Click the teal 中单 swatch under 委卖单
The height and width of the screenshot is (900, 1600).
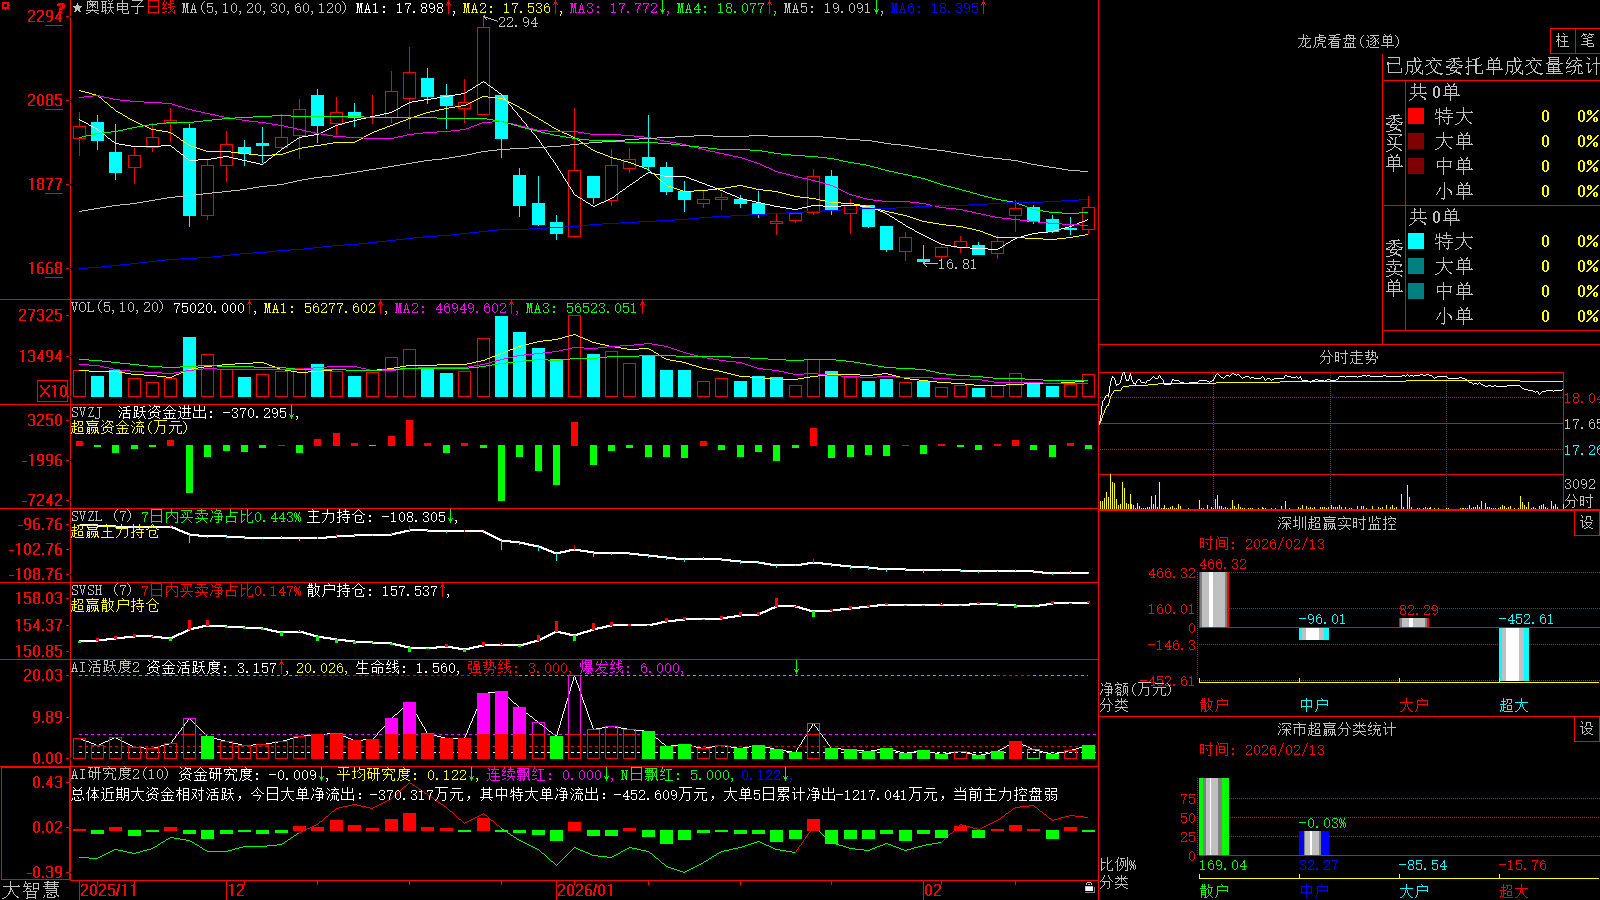tap(1416, 291)
